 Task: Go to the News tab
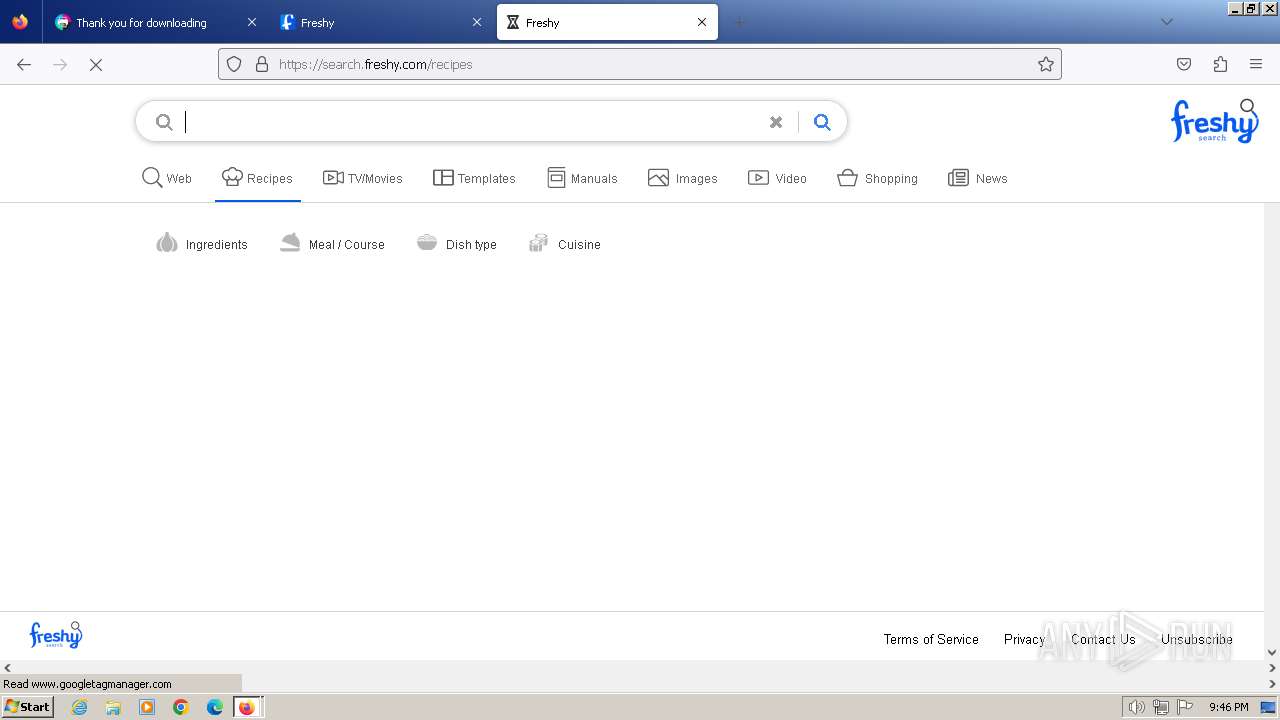click(977, 178)
